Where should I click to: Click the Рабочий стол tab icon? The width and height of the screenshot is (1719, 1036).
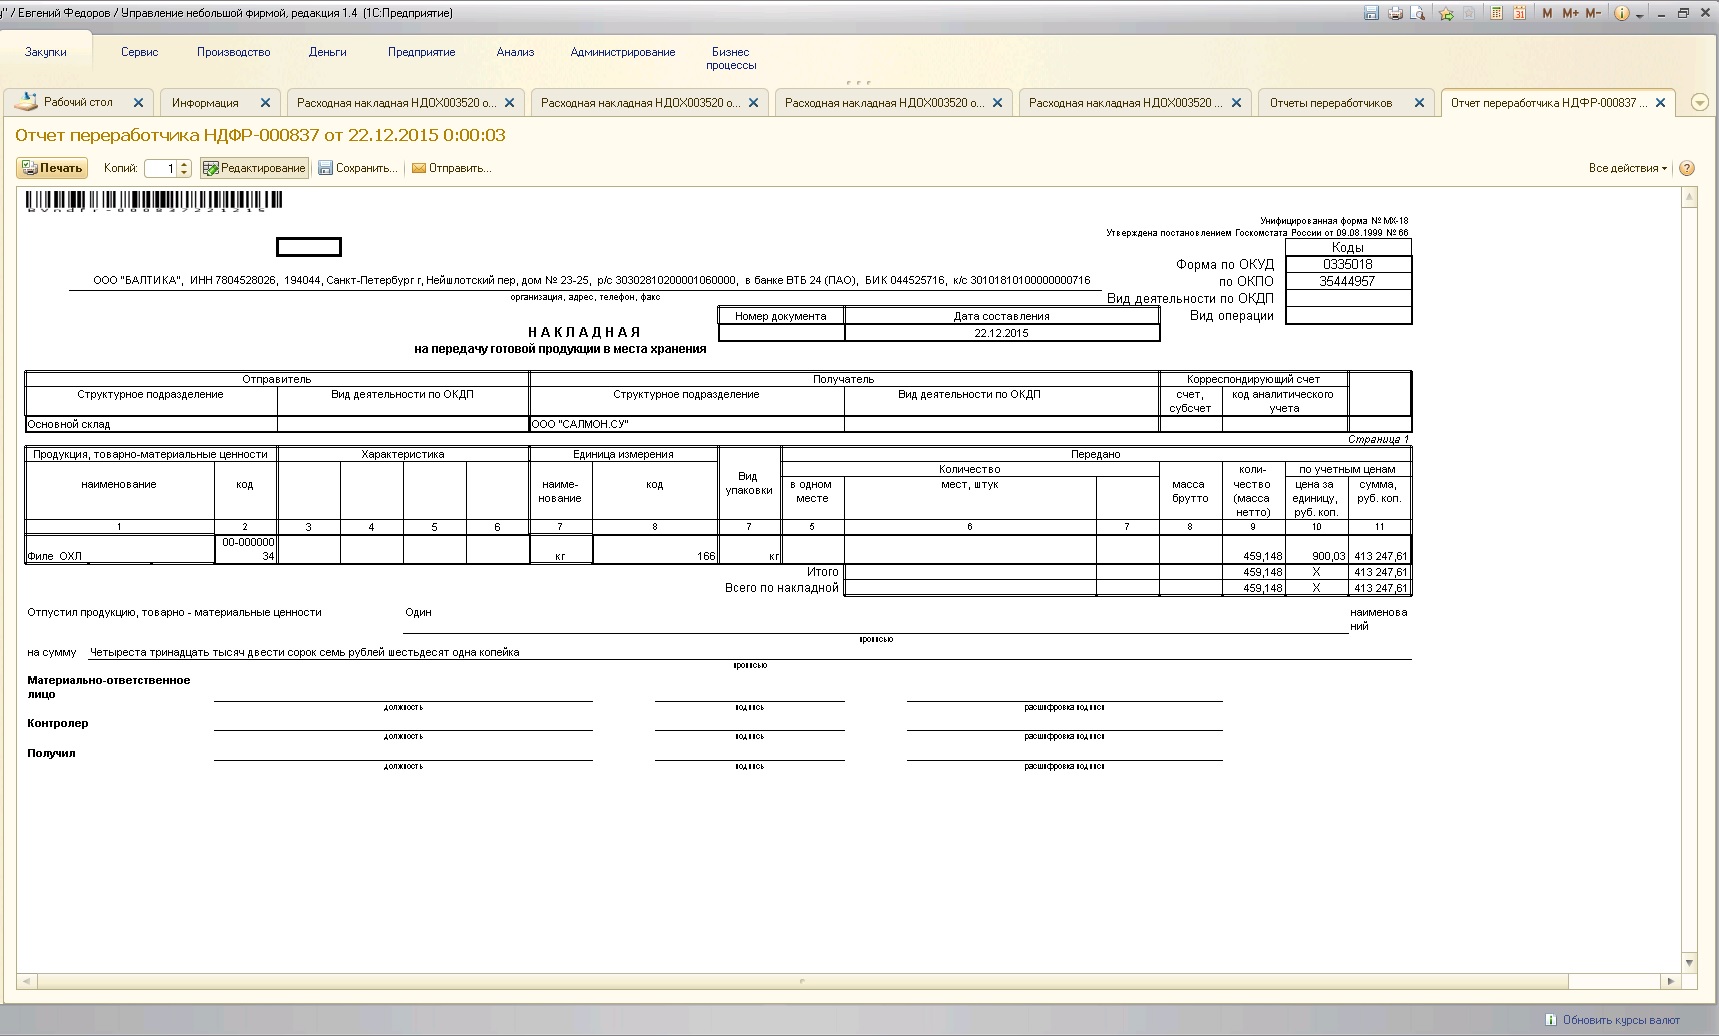point(27,101)
